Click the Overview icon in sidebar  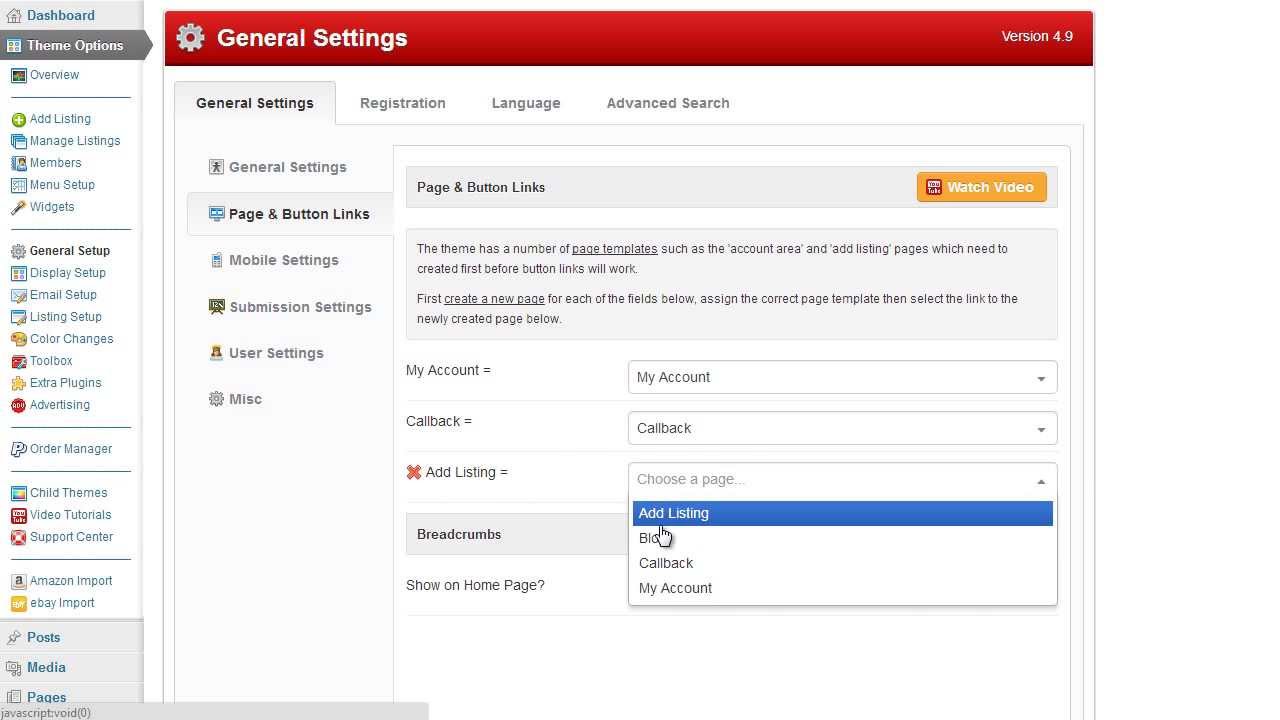click(x=18, y=75)
